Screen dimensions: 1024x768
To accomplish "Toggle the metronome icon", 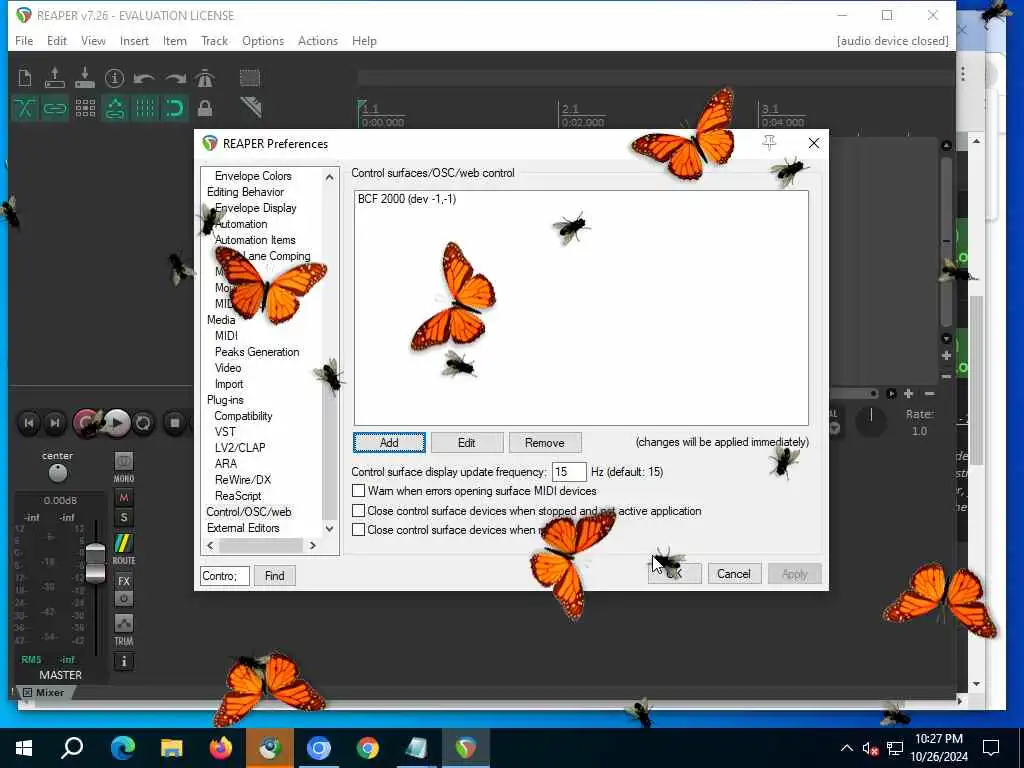I will point(204,78).
